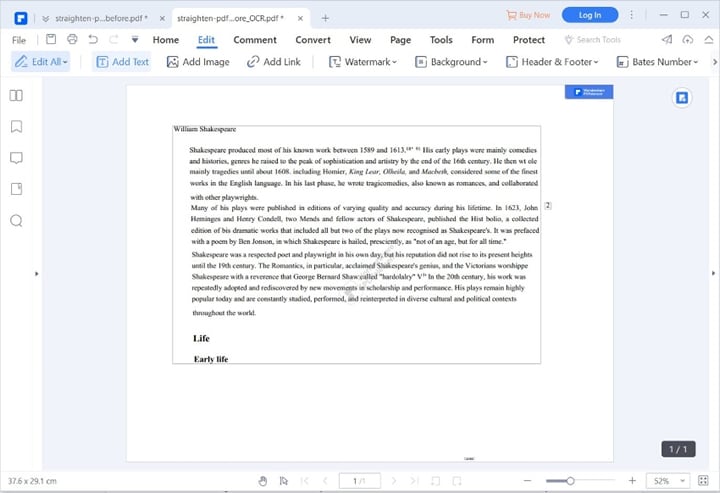Show more toolbar items with the right arrow
The height and width of the screenshot is (493, 720).
[x=714, y=62]
